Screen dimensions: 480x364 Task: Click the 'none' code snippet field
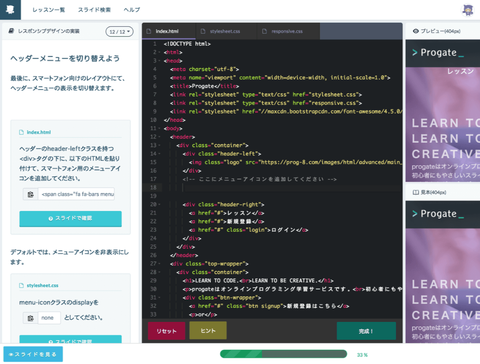(49, 318)
